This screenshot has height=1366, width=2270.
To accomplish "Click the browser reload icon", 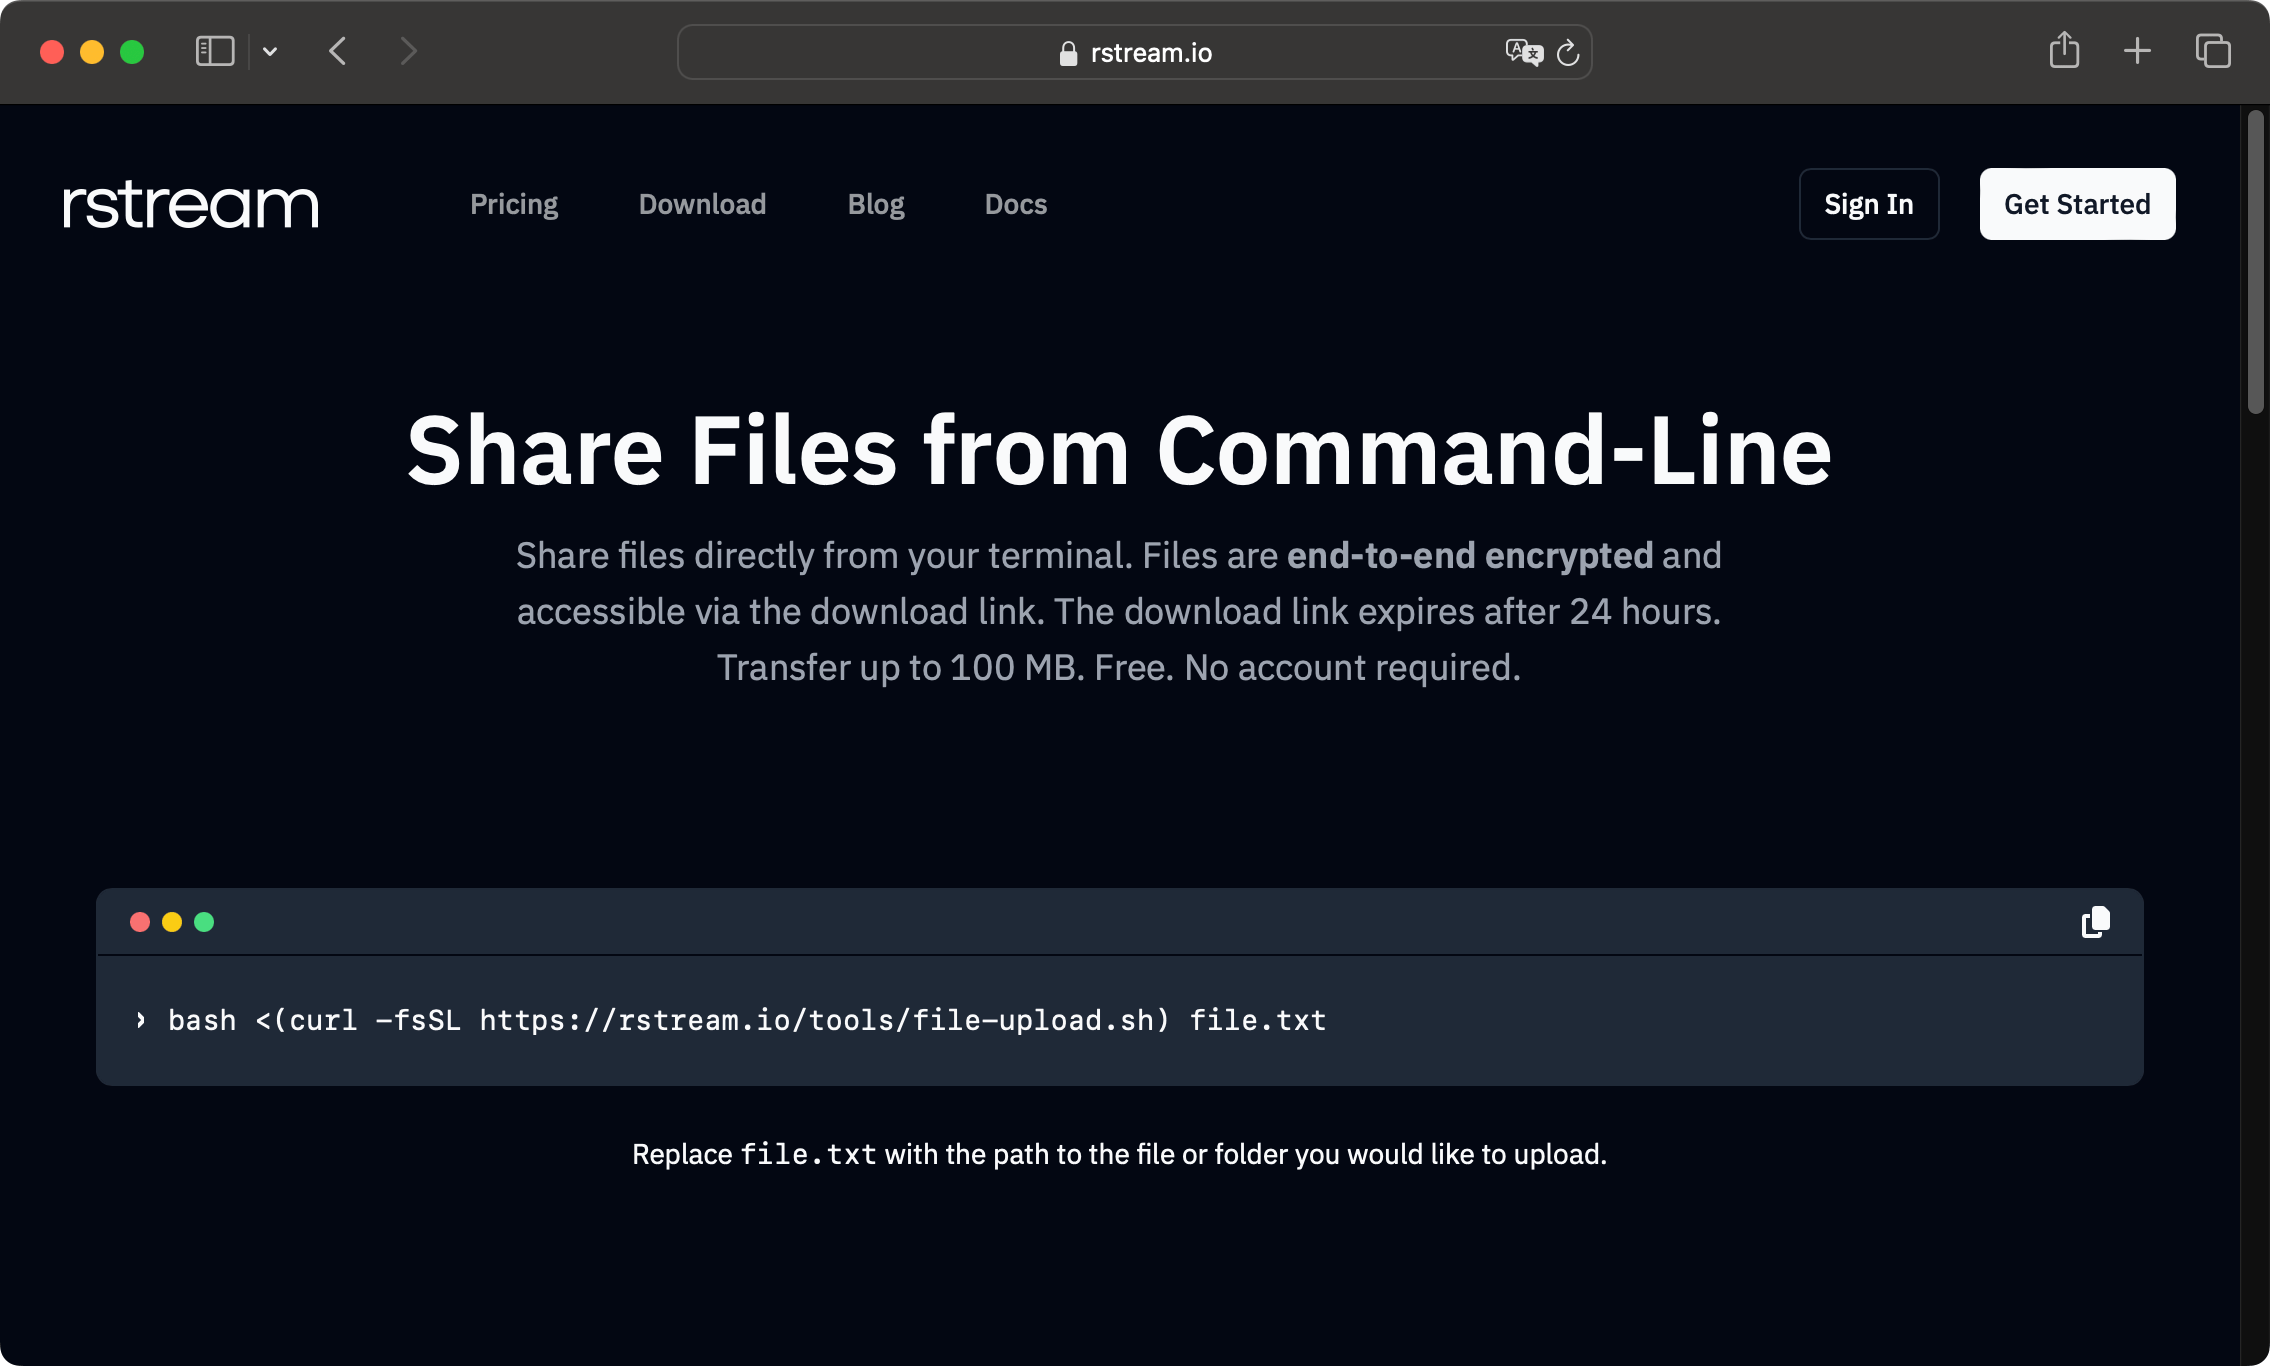I will 1566,52.
